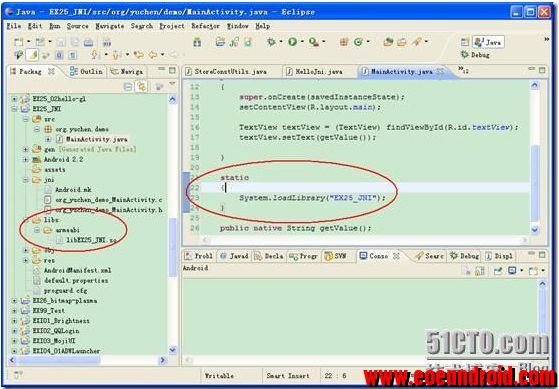Image resolution: width=559 pixels, height=389 pixels.
Task: Show hidden editor tabs list
Action: click(x=463, y=70)
